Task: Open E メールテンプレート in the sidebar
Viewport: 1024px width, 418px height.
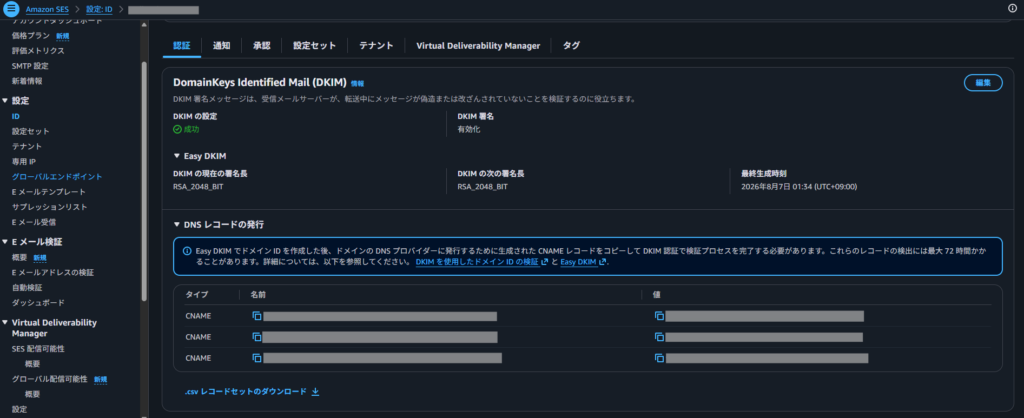Action: 48,192
